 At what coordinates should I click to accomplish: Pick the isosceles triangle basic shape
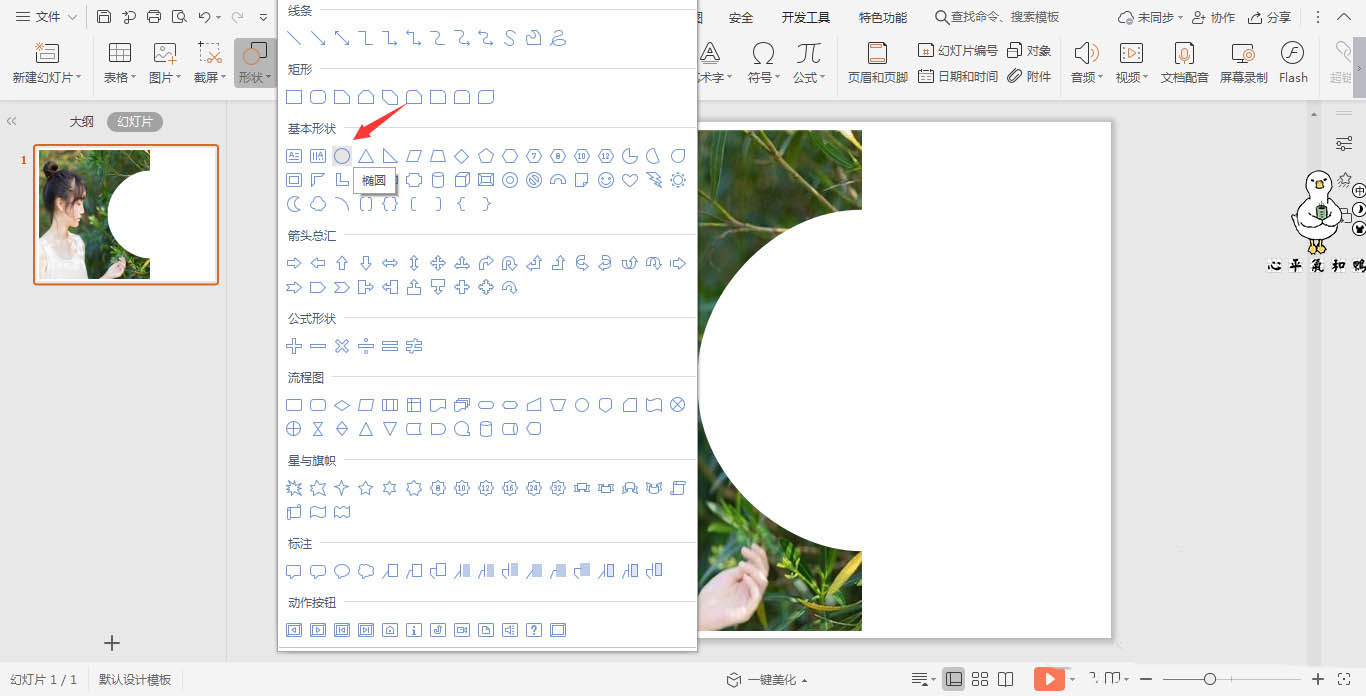(x=366, y=156)
